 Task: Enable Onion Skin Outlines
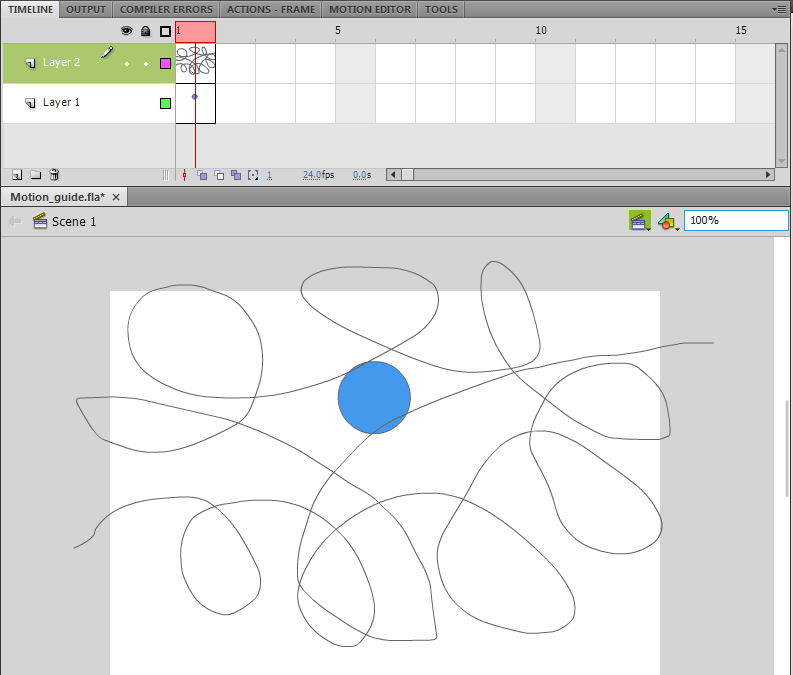(x=219, y=175)
